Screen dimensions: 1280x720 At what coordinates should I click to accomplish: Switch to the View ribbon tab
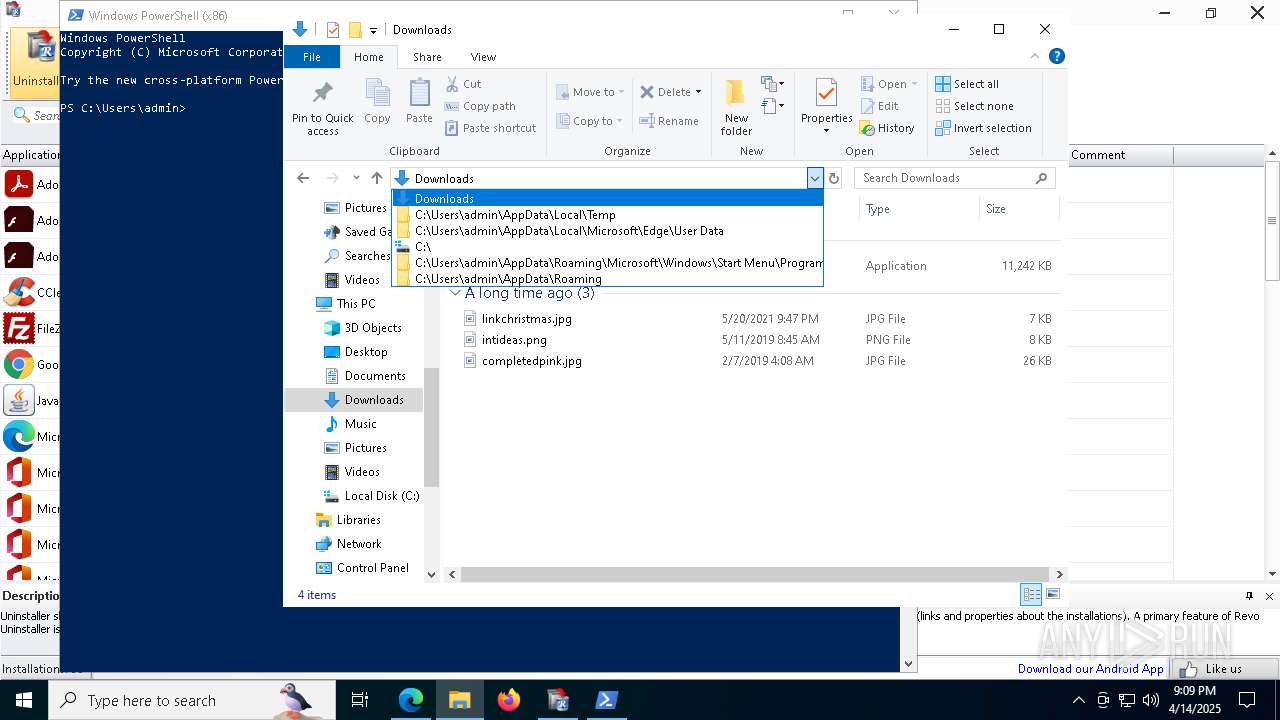[483, 57]
